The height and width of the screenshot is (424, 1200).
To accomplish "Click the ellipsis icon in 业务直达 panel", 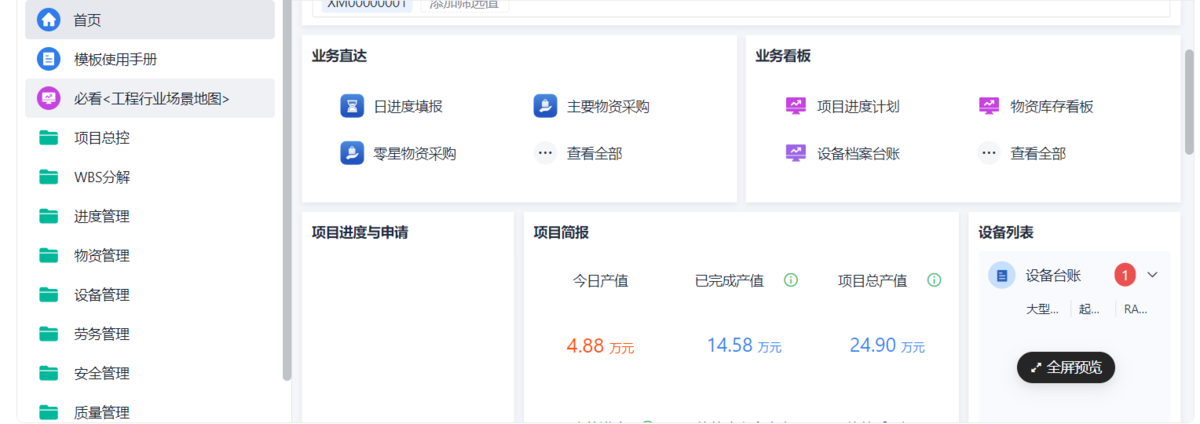I will (x=545, y=153).
